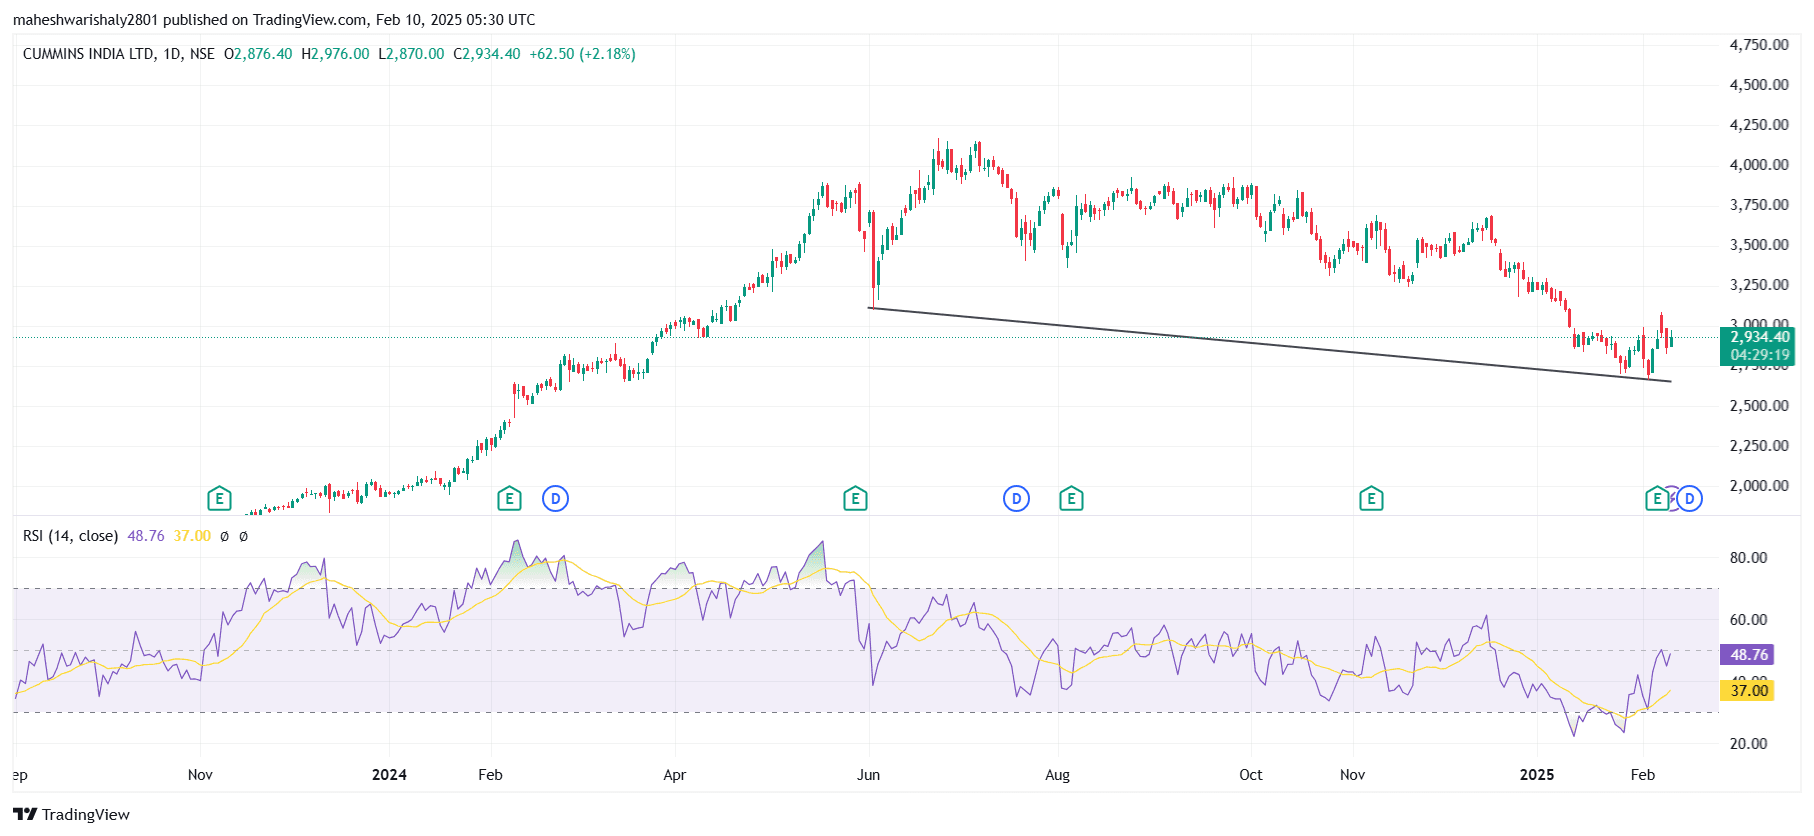Select the dividend D marker at February 2025
The width and height of the screenshot is (1814, 836).
pos(1689,498)
